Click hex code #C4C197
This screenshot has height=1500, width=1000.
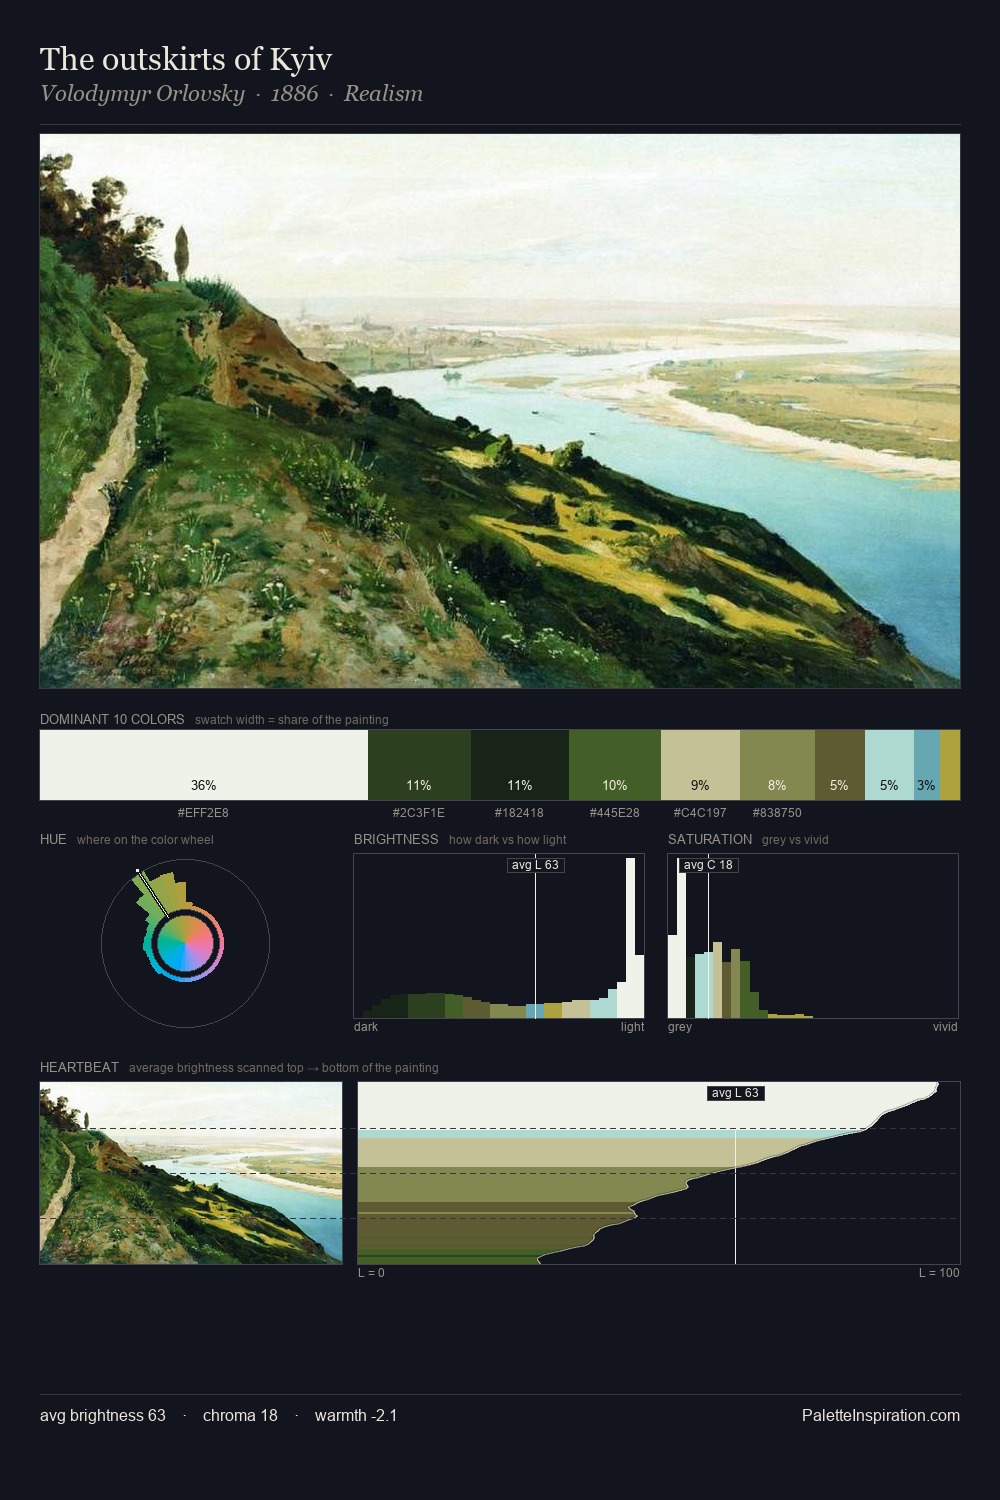coord(700,813)
